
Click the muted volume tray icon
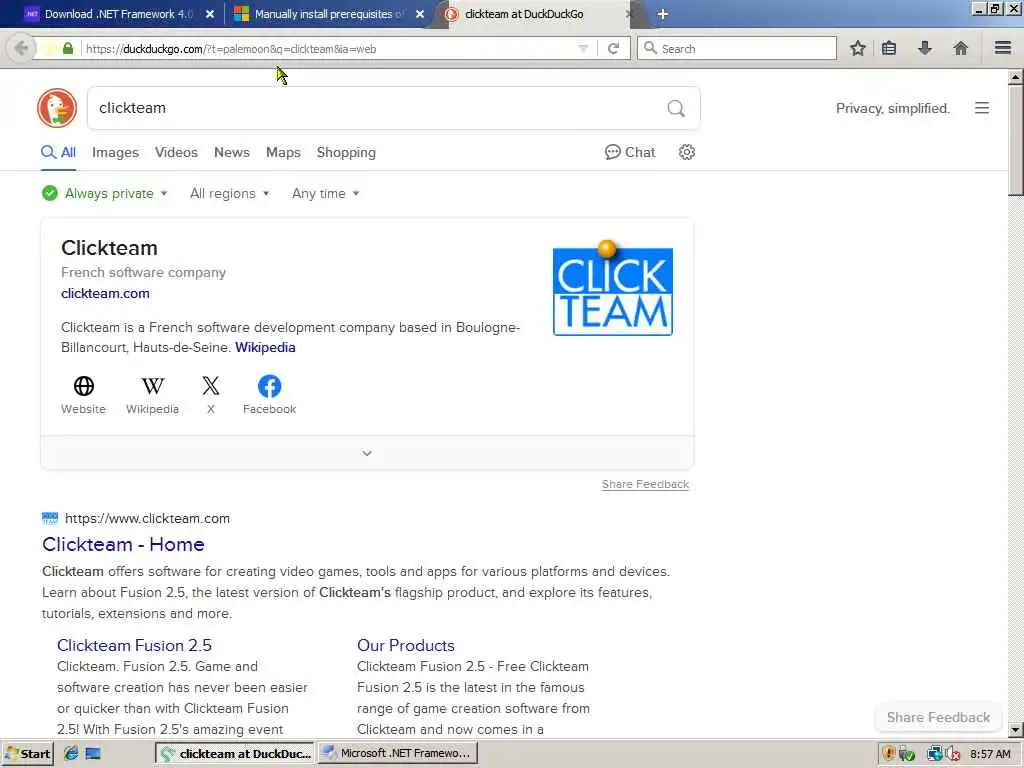click(x=952, y=754)
